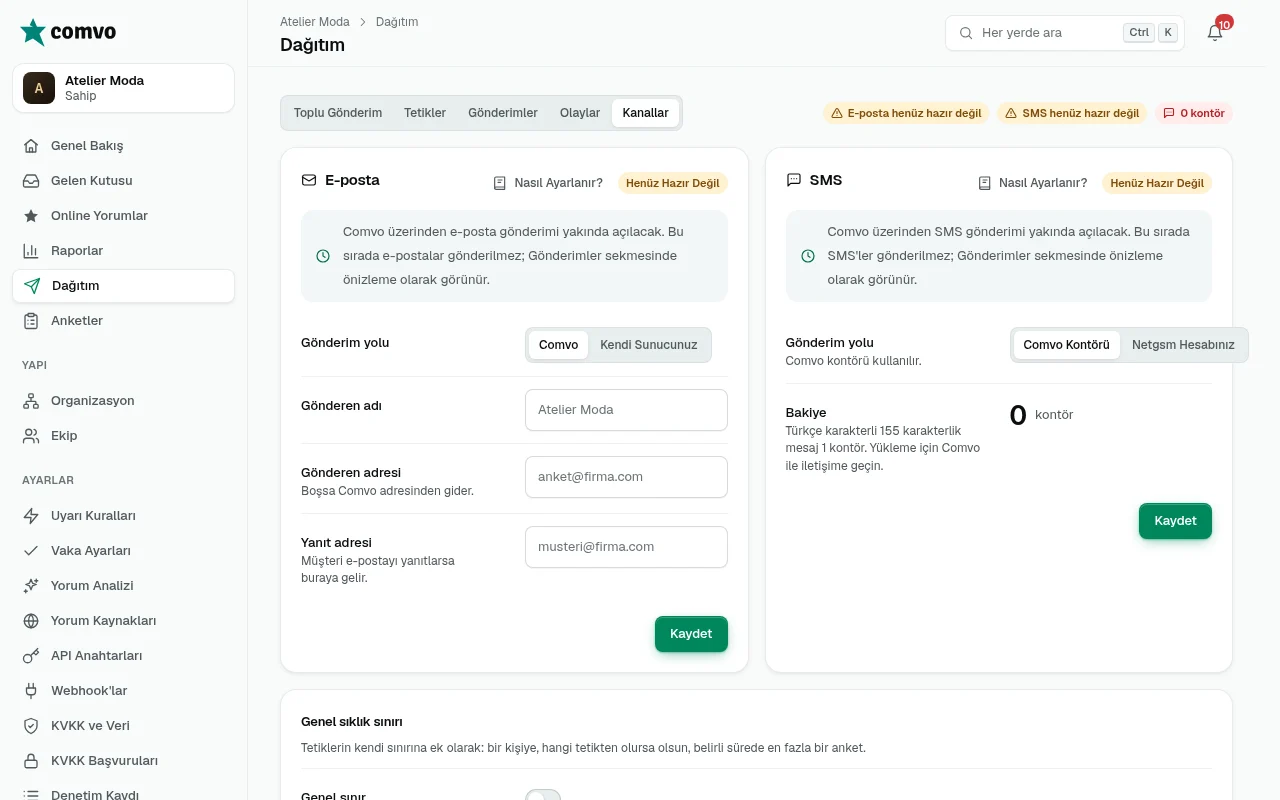Click the KVKK Başvuruları lock icon
This screenshot has height=800, width=1280.
31,761
